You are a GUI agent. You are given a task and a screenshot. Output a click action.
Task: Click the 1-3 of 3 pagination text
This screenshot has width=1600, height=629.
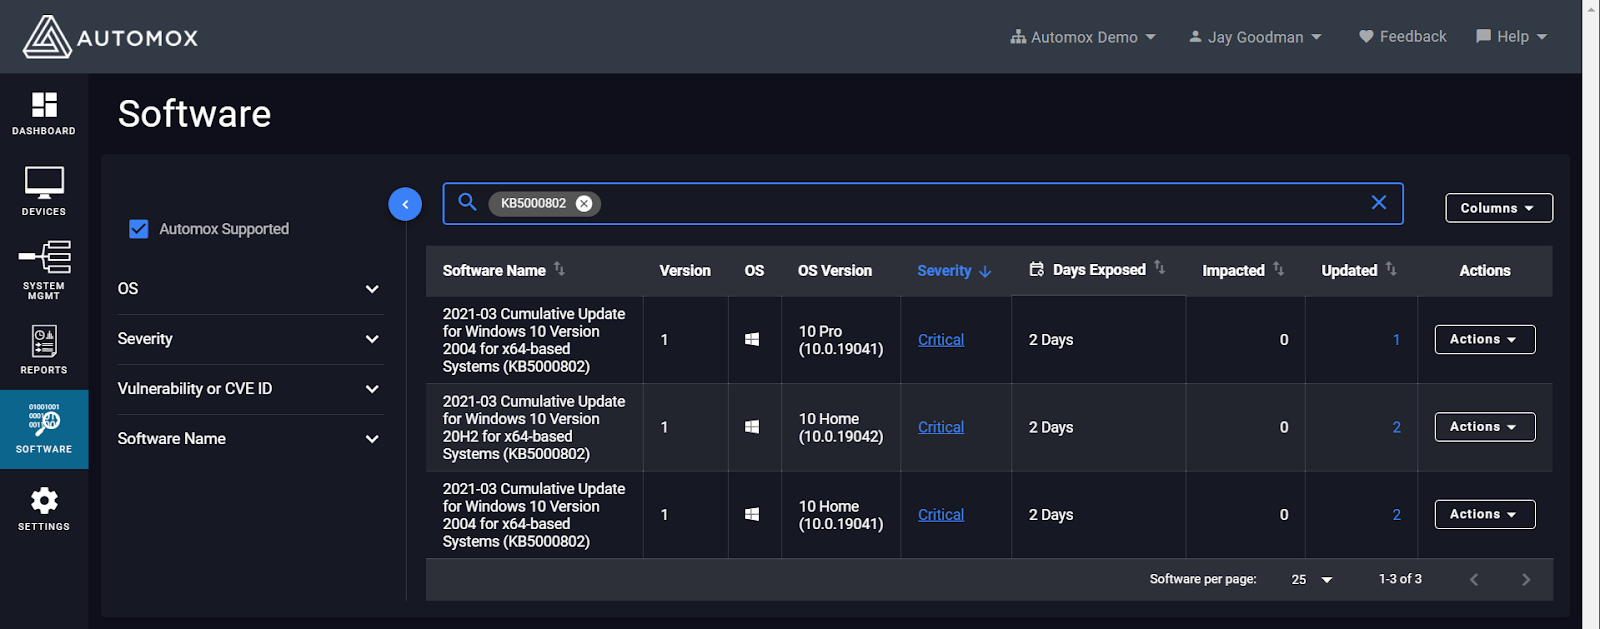pos(1400,579)
